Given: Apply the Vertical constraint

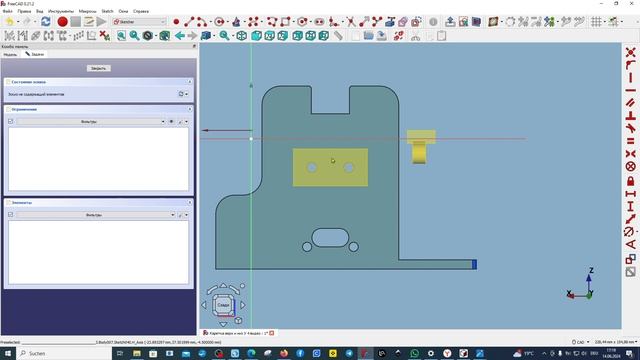Looking at the screenshot, I should 631,78.
